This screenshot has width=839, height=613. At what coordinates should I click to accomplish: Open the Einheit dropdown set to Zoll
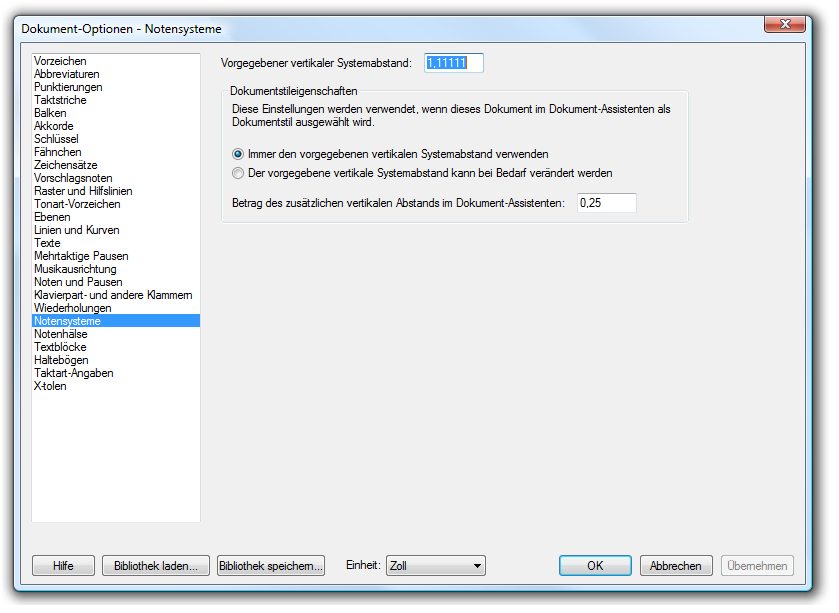pyautogui.click(x=436, y=566)
